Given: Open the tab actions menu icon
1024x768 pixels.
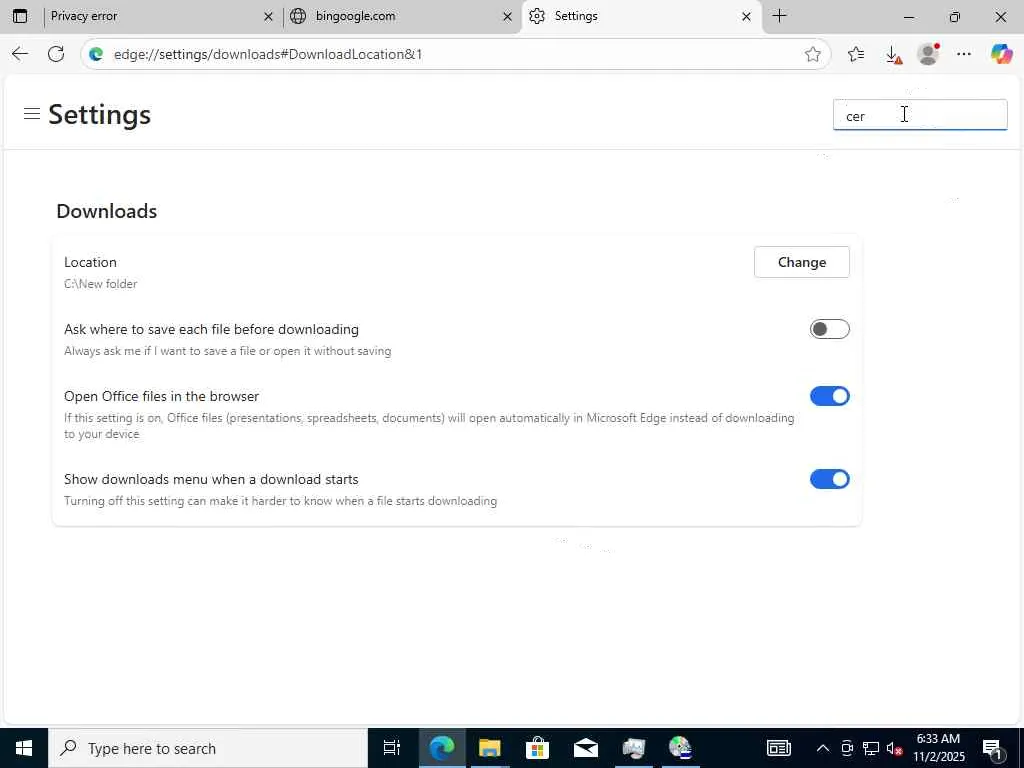Looking at the screenshot, I should [20, 16].
